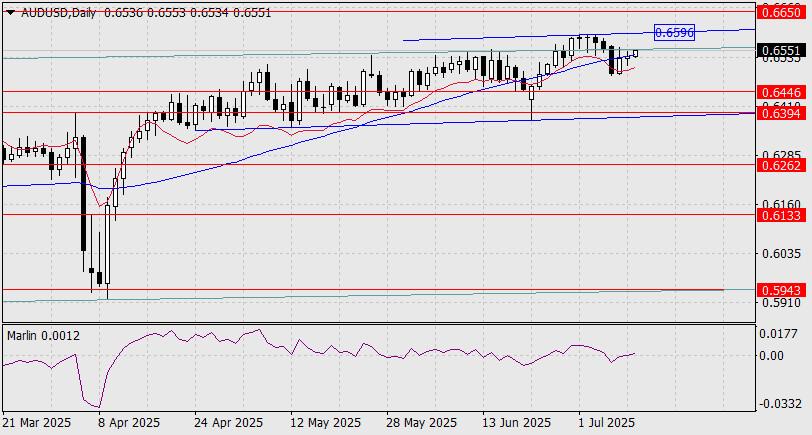The image size is (812, 435).
Task: Click the 0.6285 price scale value
Action: [x=781, y=155]
